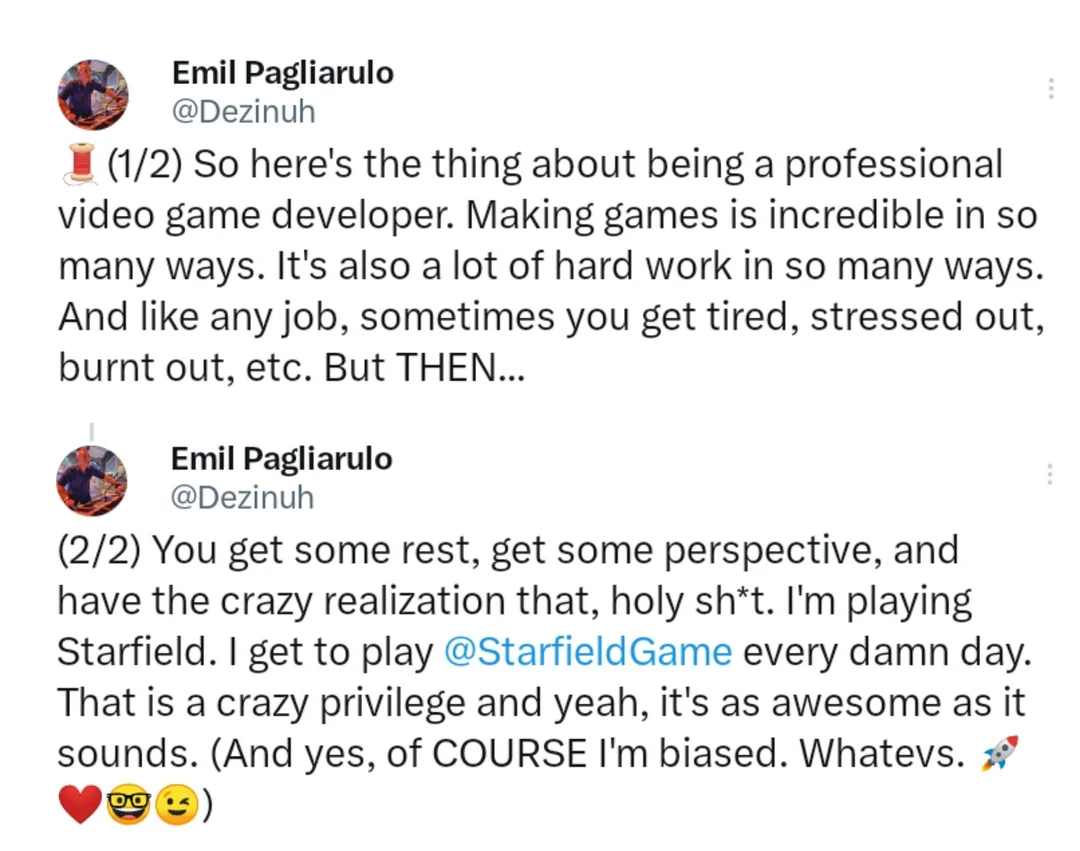
Task: Open more options on the first tweet
Action: pos(1051,89)
